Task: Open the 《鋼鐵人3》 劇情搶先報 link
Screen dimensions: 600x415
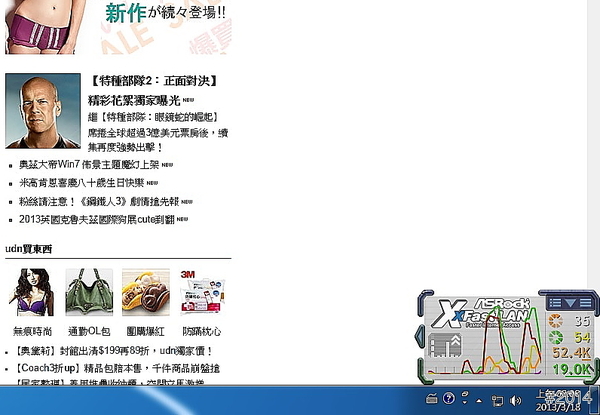Action: 99,201
